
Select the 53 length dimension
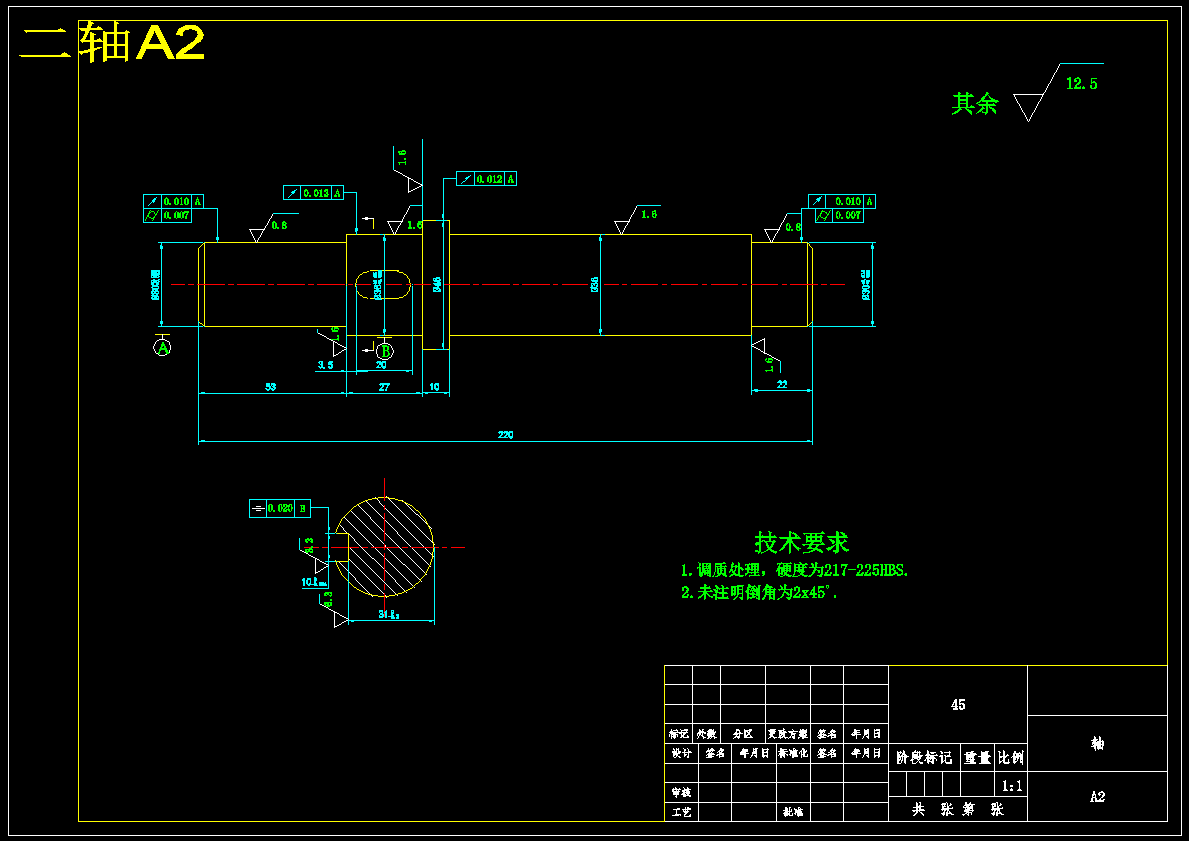coord(271,387)
